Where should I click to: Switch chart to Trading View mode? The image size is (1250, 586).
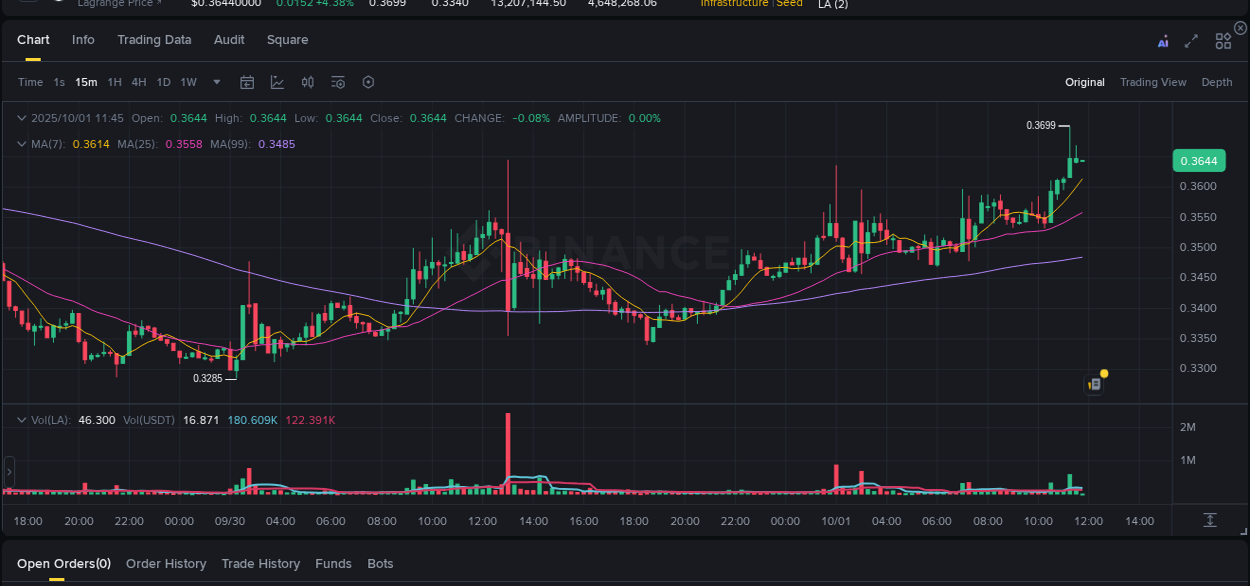pos(1153,82)
